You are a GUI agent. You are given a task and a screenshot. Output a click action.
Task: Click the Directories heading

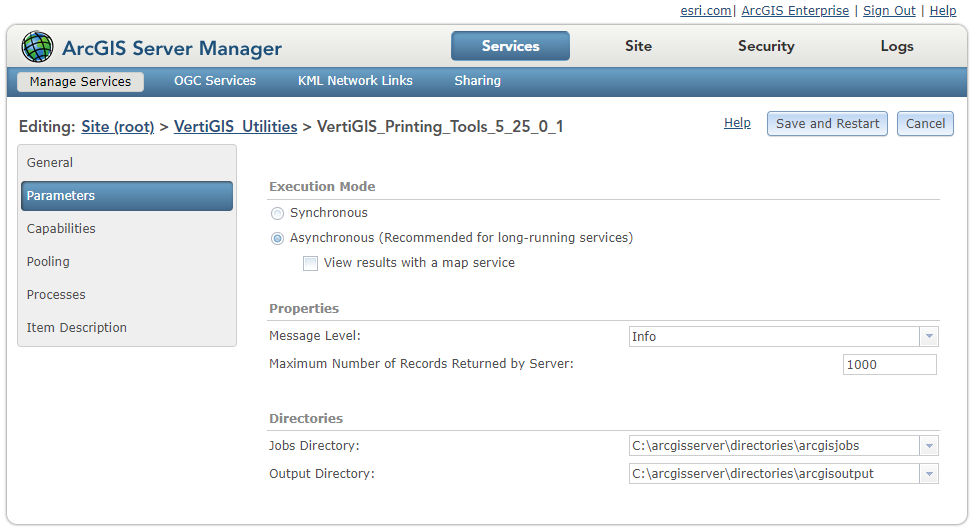click(306, 418)
